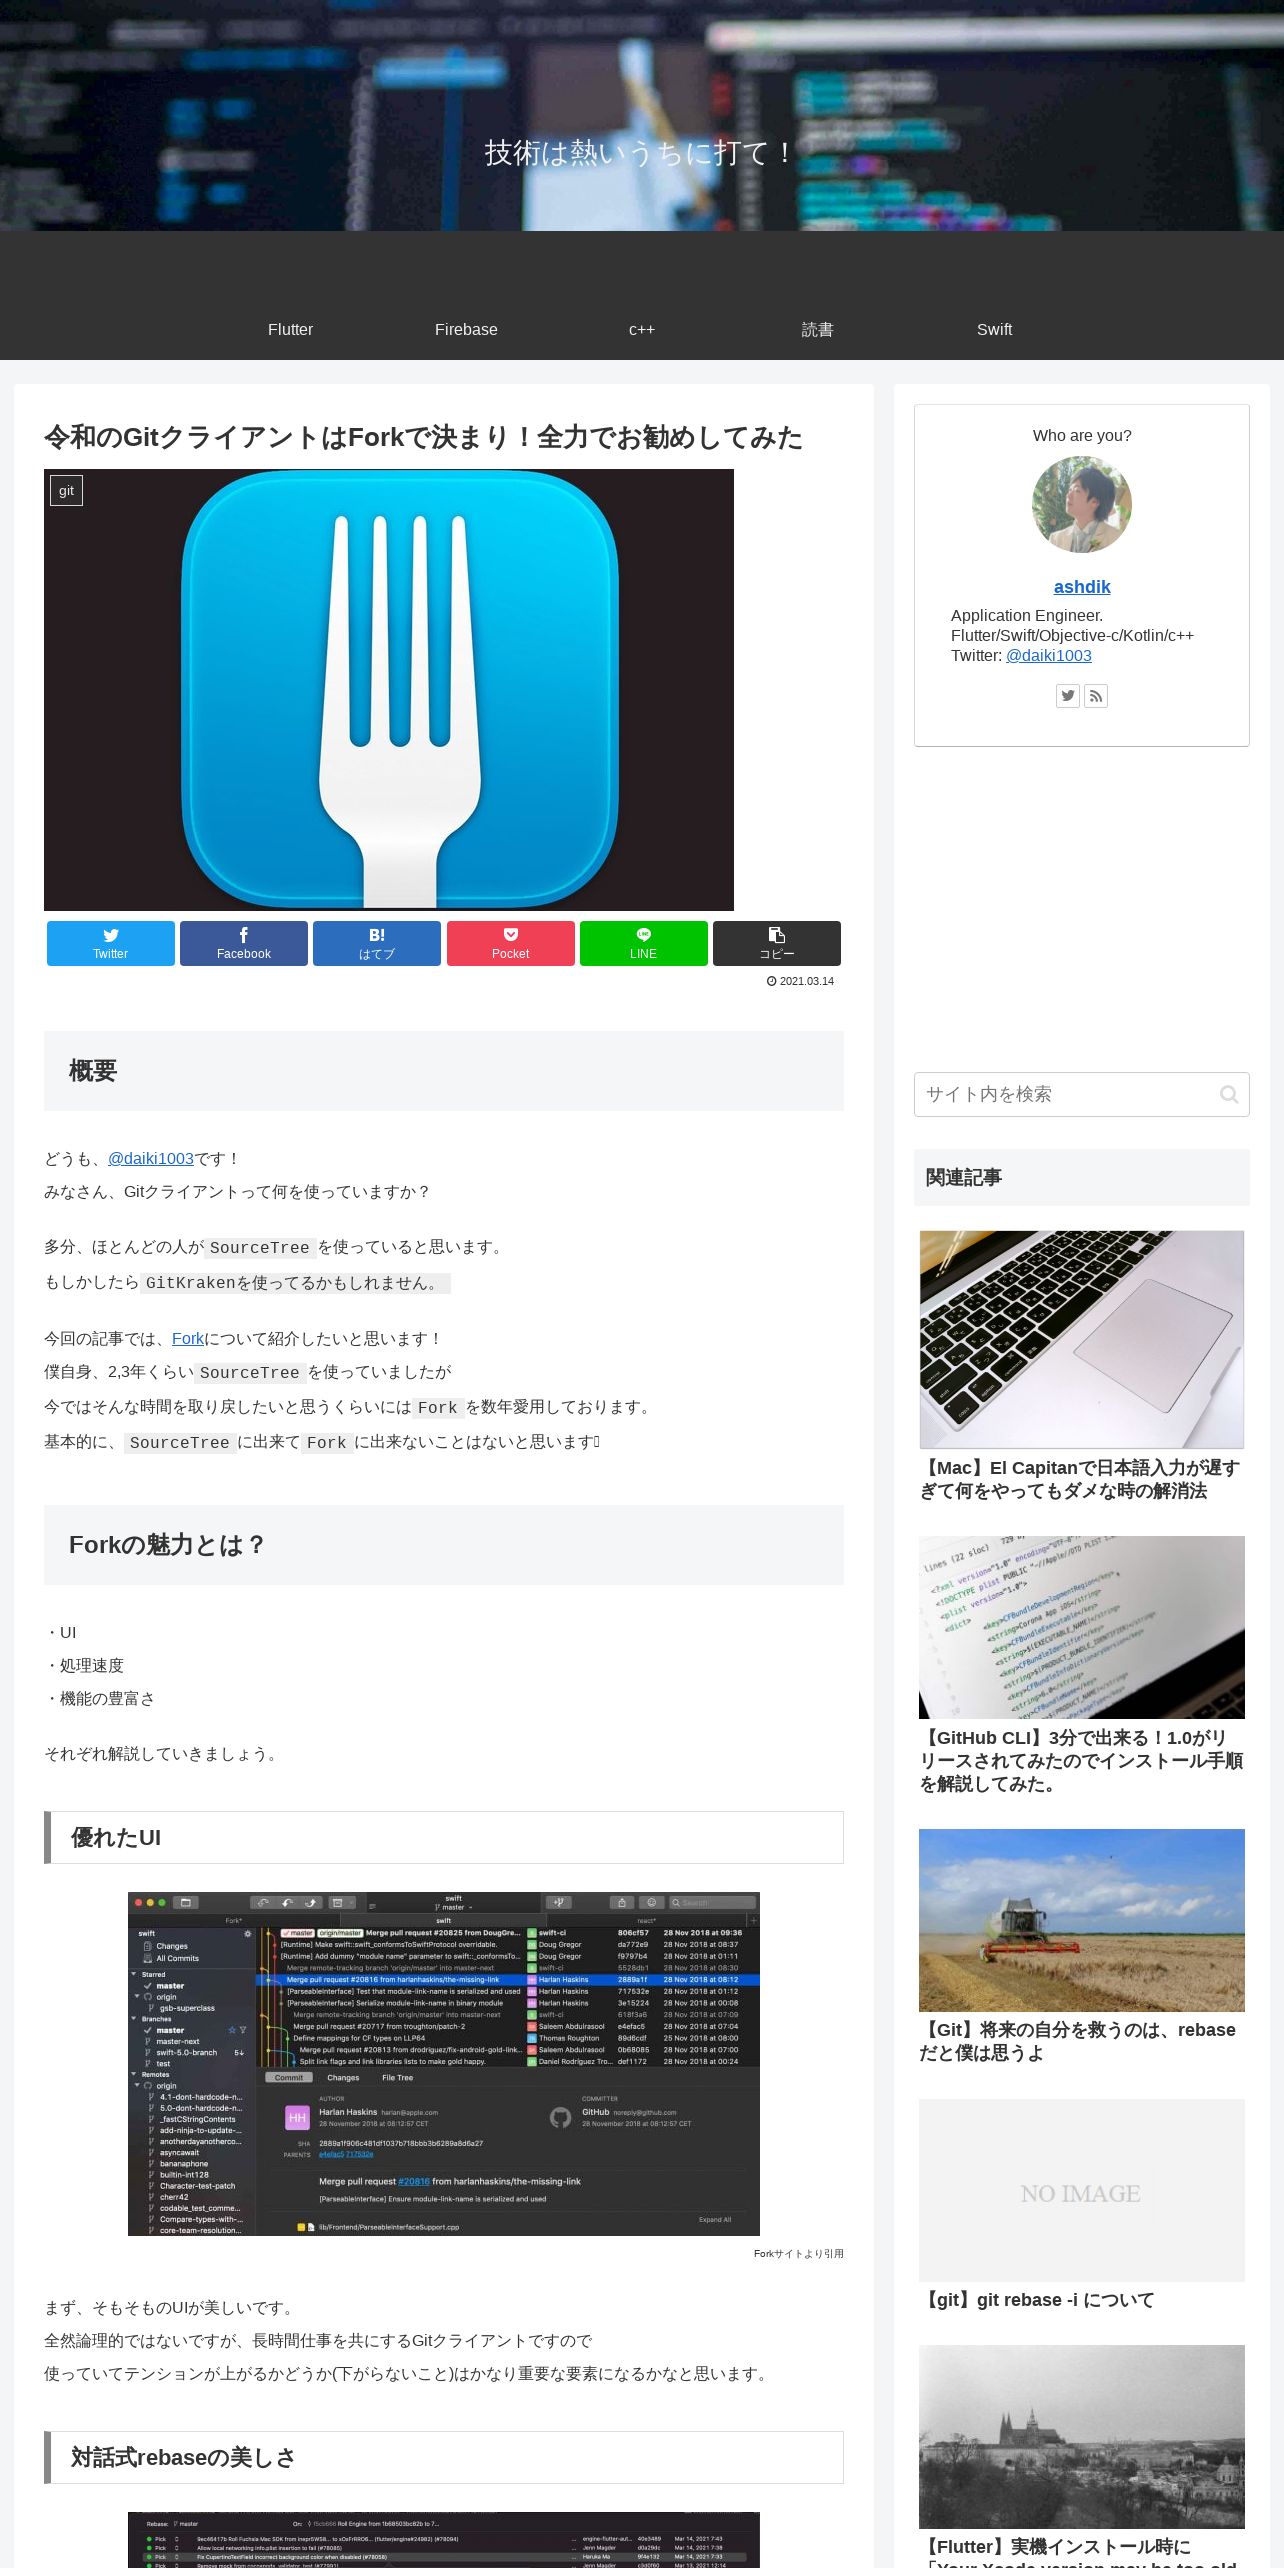The width and height of the screenshot is (1284, 2568).
Task: Share the article via Twitter button
Action: pos(110,943)
